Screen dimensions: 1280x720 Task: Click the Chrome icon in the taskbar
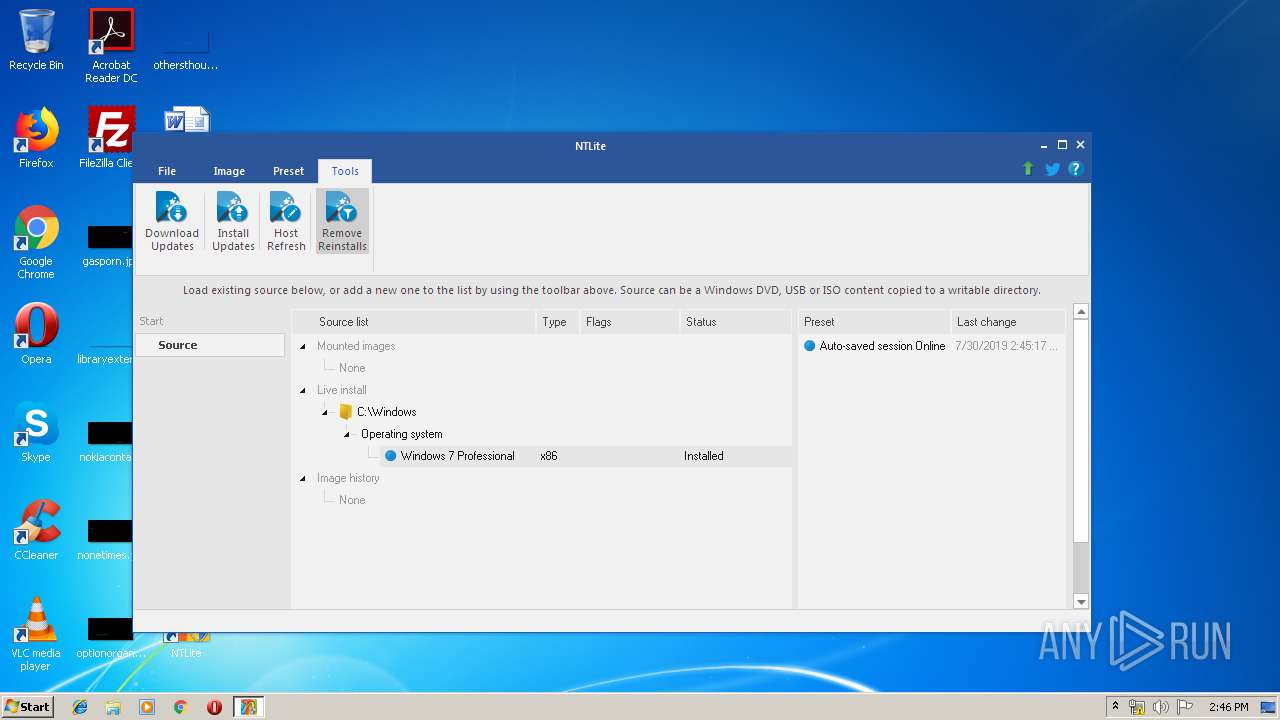point(180,707)
